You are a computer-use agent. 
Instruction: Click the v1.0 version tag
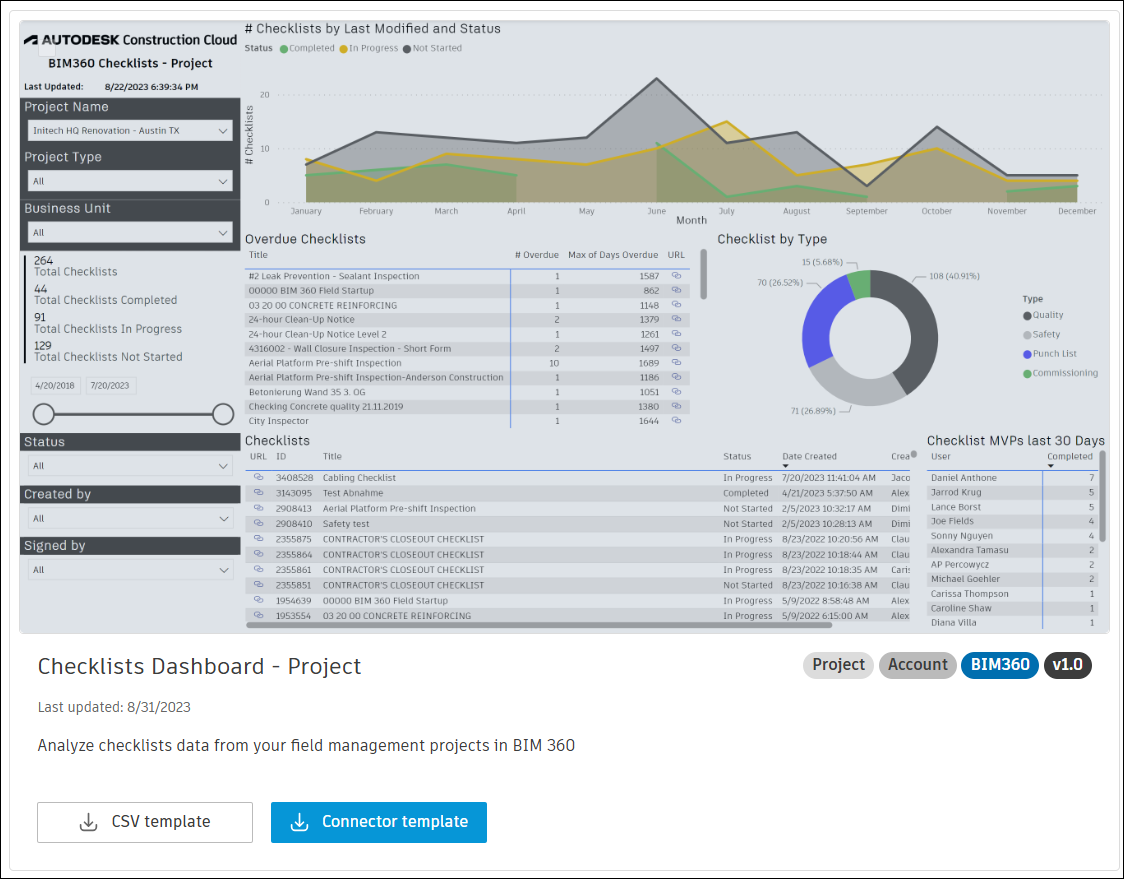(x=1067, y=665)
